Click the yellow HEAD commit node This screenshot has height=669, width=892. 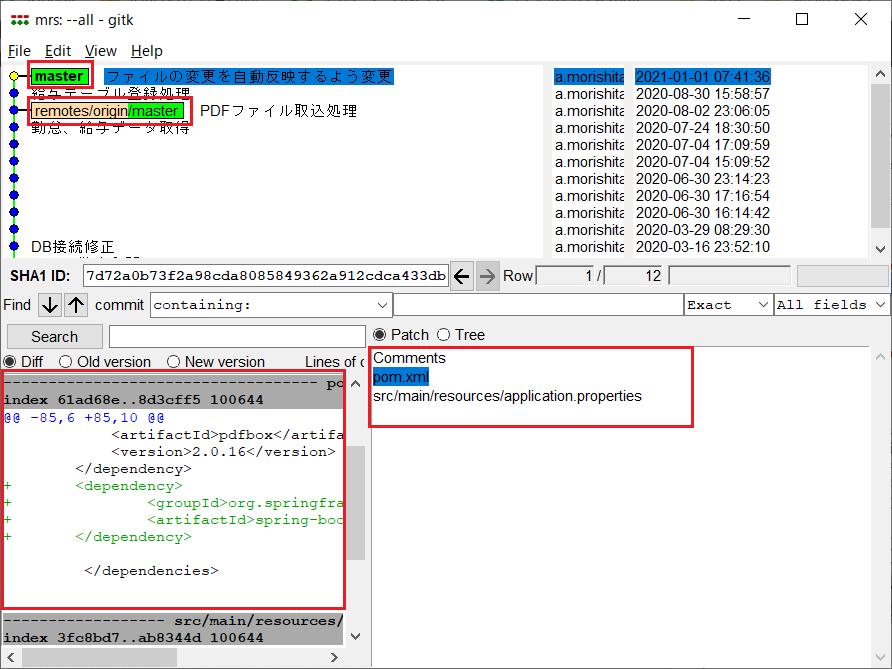coord(14,76)
